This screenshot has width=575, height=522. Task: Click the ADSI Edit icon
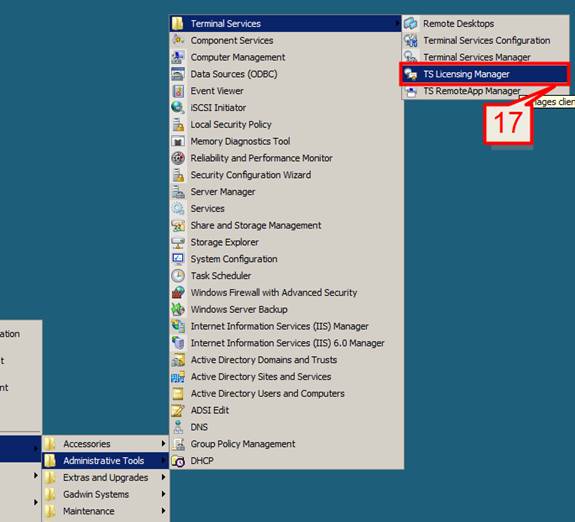tap(178, 410)
